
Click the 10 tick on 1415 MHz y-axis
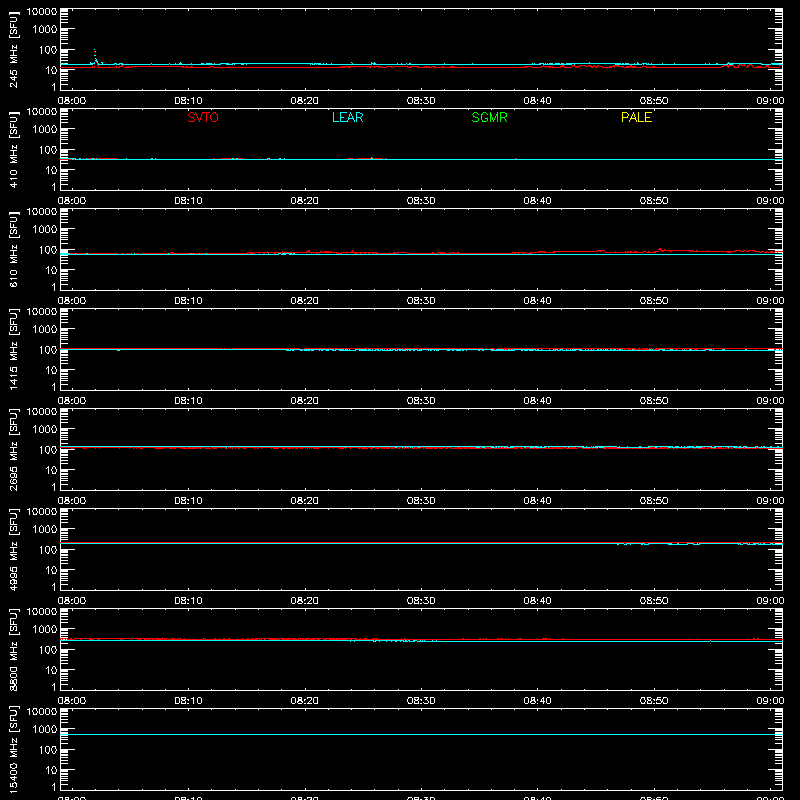pos(52,370)
